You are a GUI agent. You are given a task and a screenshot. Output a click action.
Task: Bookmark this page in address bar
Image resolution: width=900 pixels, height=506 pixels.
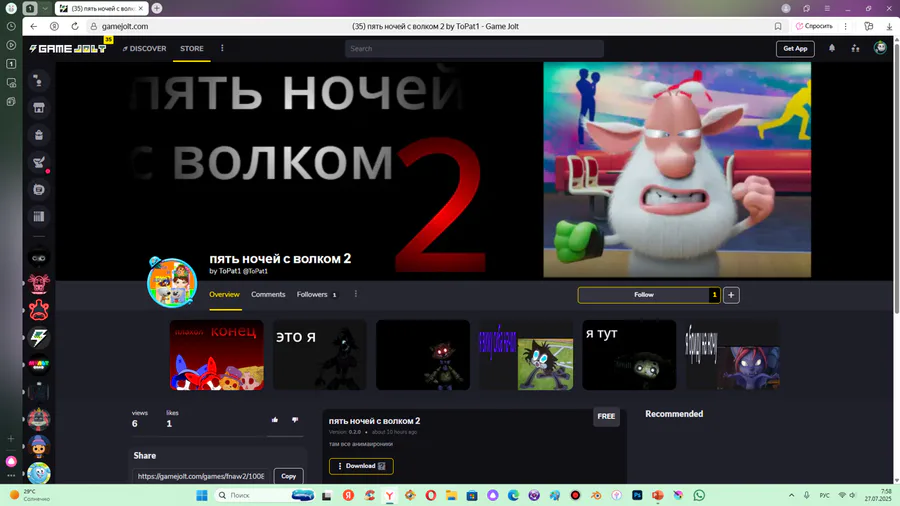pos(778,26)
